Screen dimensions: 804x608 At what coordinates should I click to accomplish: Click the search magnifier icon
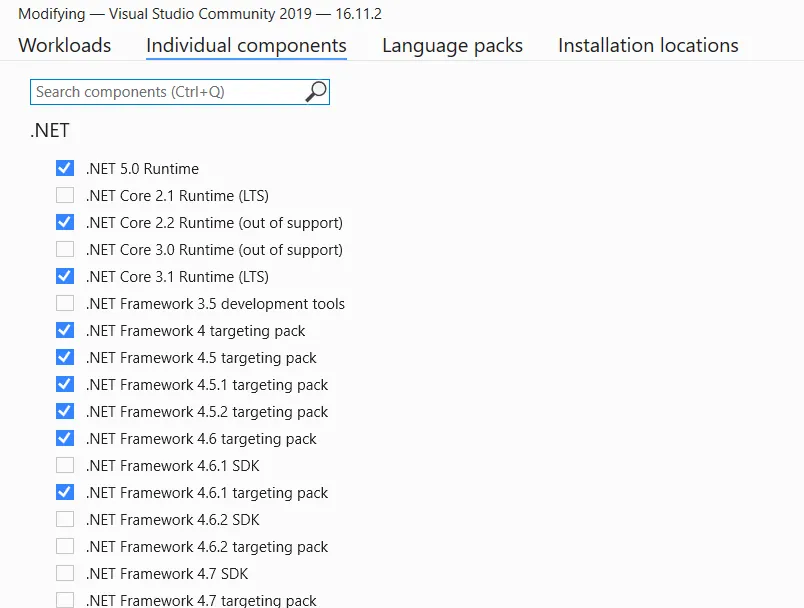(315, 92)
